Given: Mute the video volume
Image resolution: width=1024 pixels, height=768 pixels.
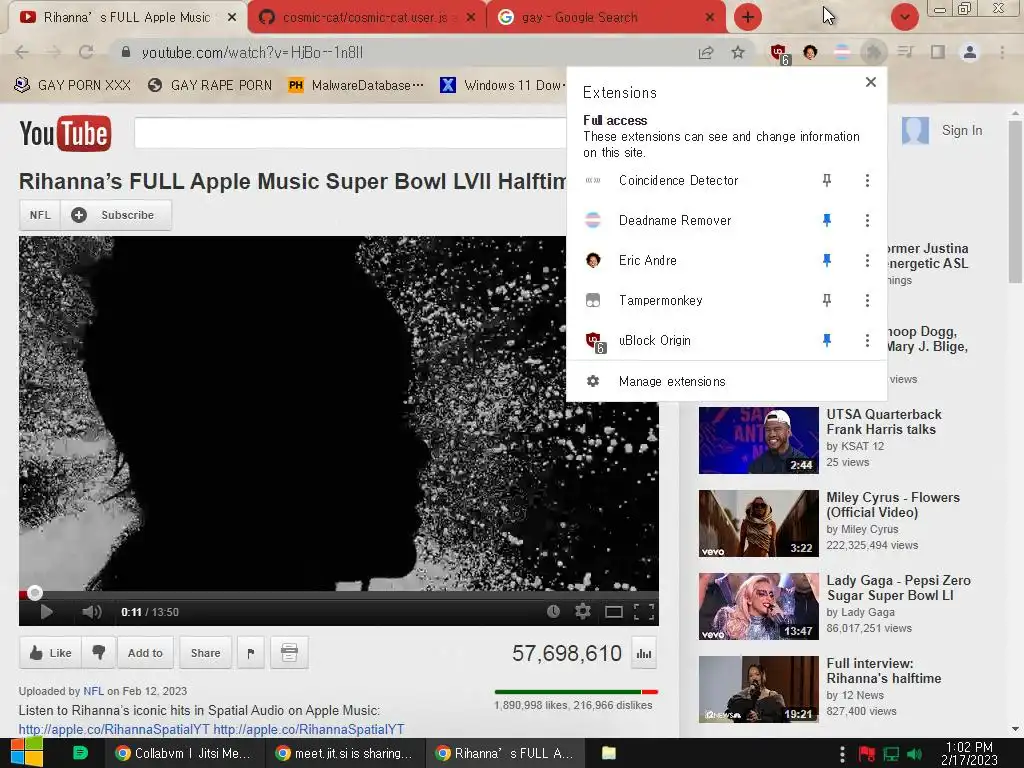Looking at the screenshot, I should 91,612.
